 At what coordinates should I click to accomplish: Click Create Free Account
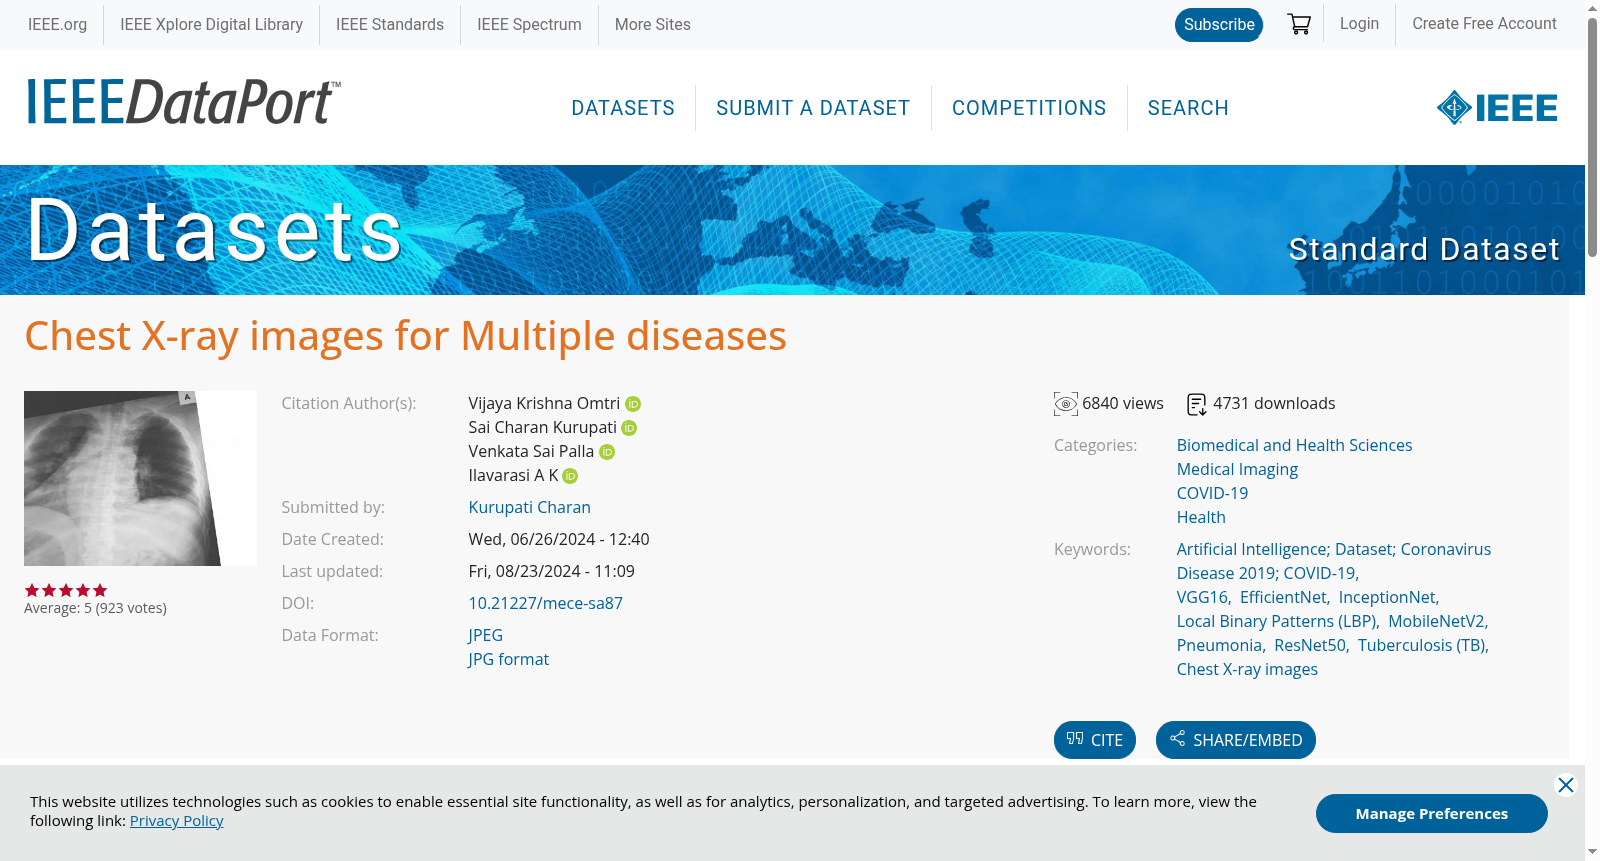pos(1484,24)
